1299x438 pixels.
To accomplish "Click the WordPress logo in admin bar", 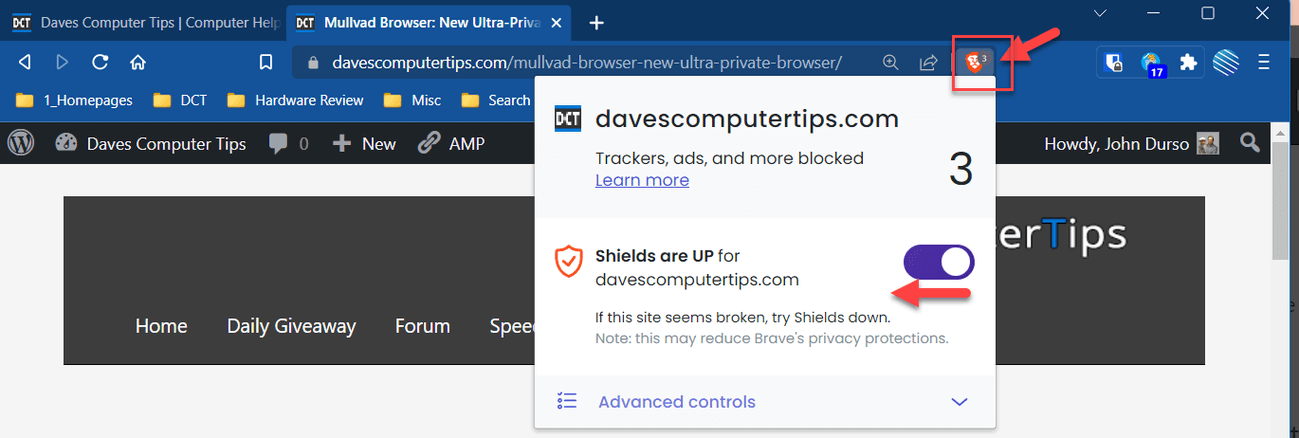I will click(x=22, y=144).
